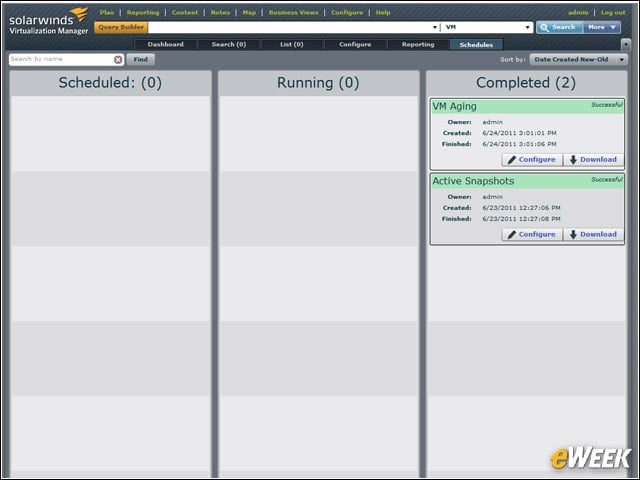The image size is (640, 480).
Task: Click the Log out link
Action: point(613,13)
